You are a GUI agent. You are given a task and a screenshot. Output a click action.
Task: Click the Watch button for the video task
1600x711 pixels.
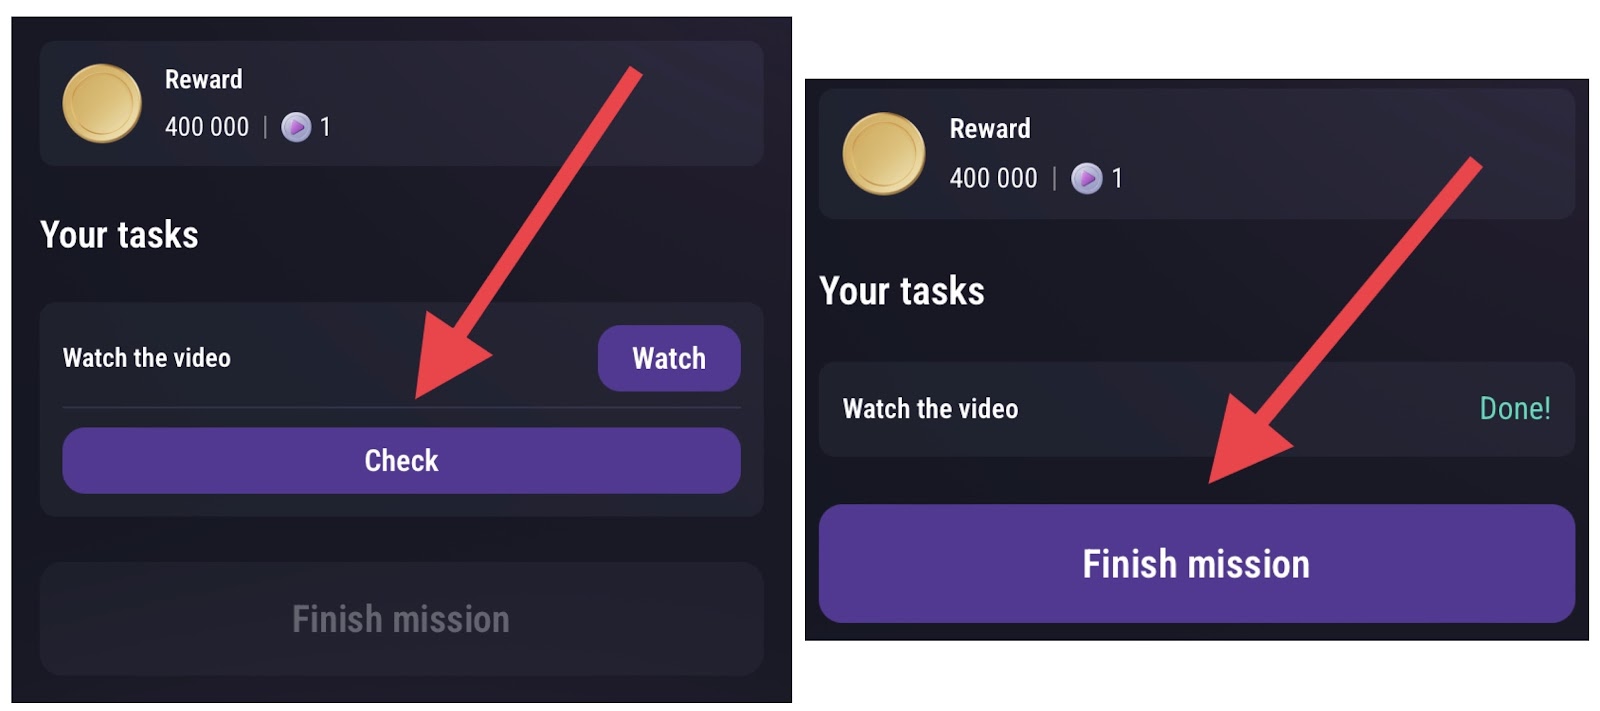pos(669,358)
